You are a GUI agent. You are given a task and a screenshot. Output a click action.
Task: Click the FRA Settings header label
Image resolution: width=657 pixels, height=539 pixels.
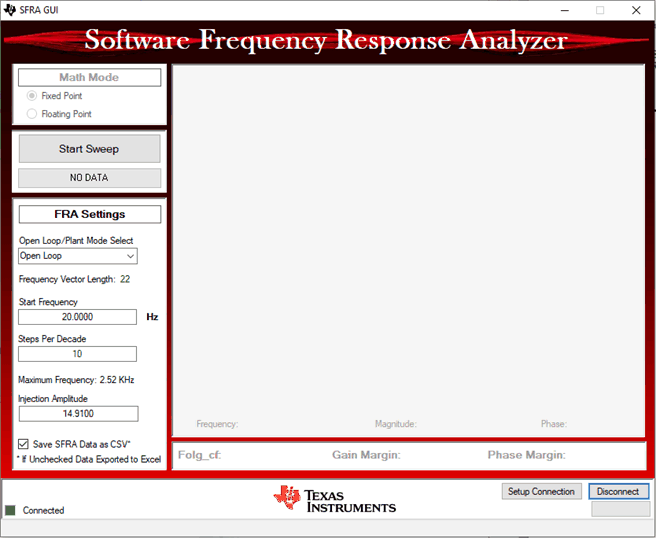coord(89,214)
